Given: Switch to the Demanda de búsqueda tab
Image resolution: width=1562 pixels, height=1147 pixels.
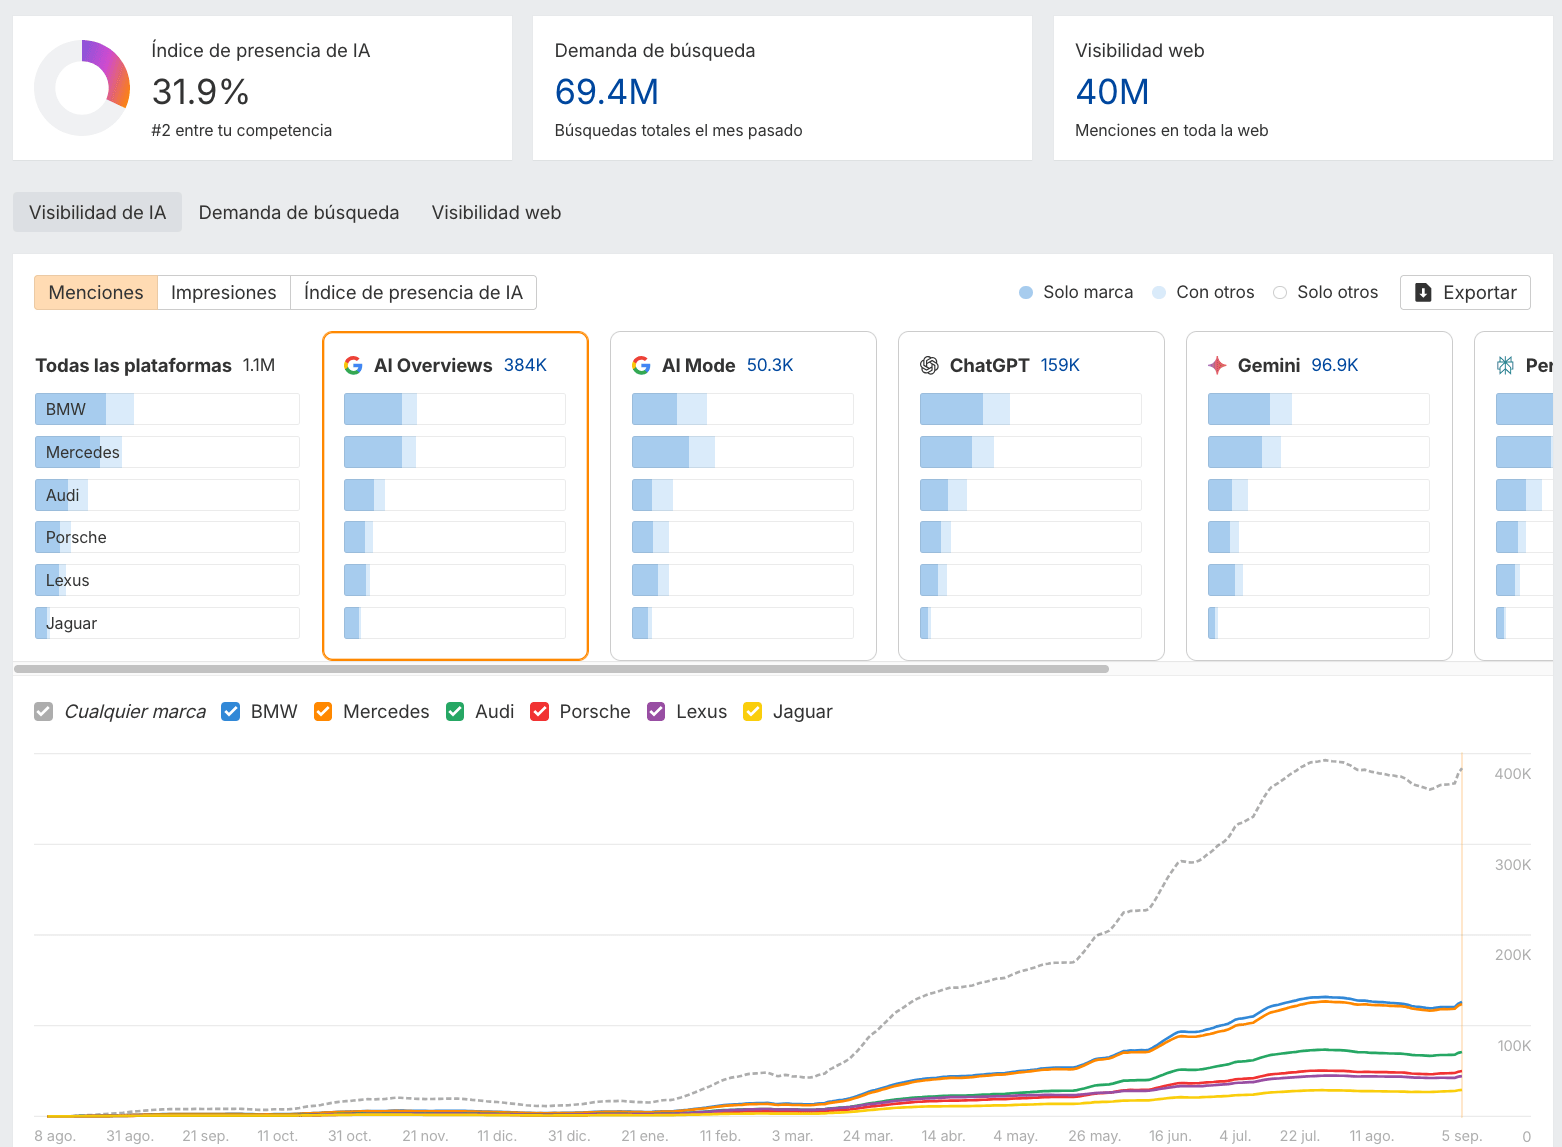Looking at the screenshot, I should (299, 212).
